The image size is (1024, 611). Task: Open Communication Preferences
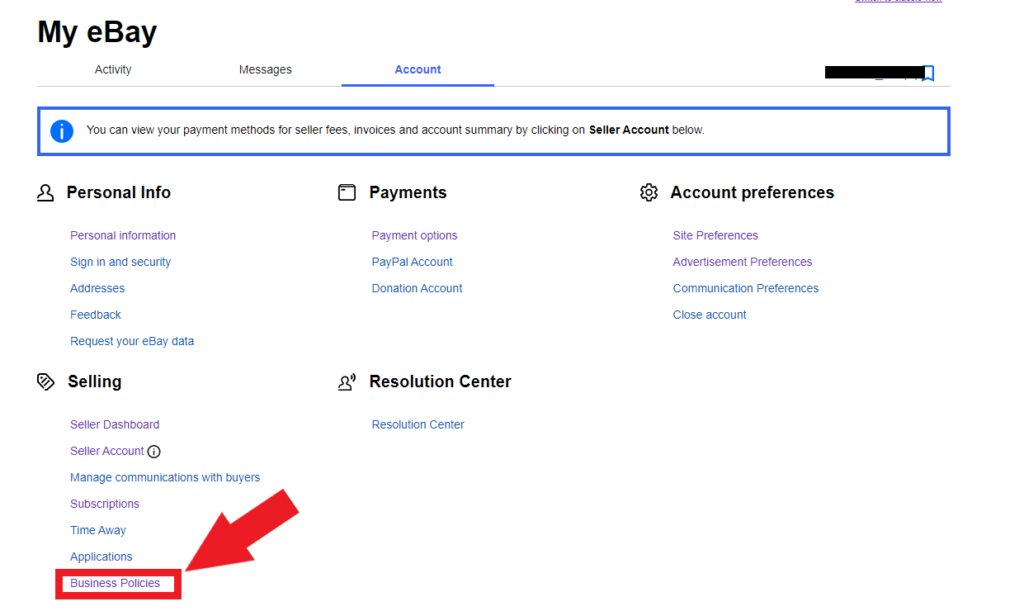(745, 288)
